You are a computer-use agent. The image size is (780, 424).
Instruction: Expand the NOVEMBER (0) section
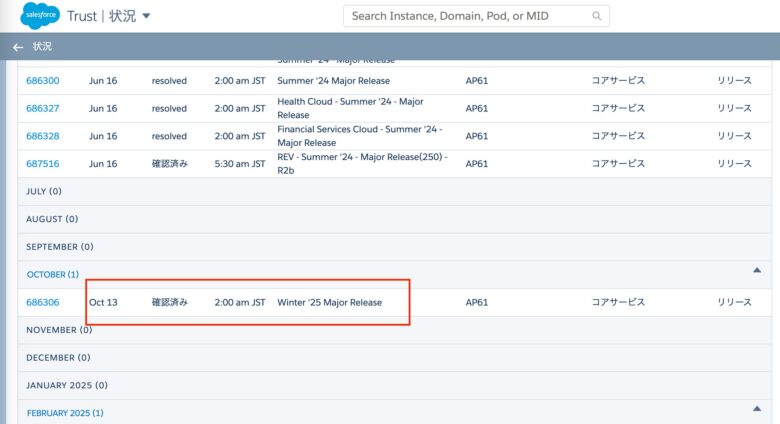click(x=394, y=330)
